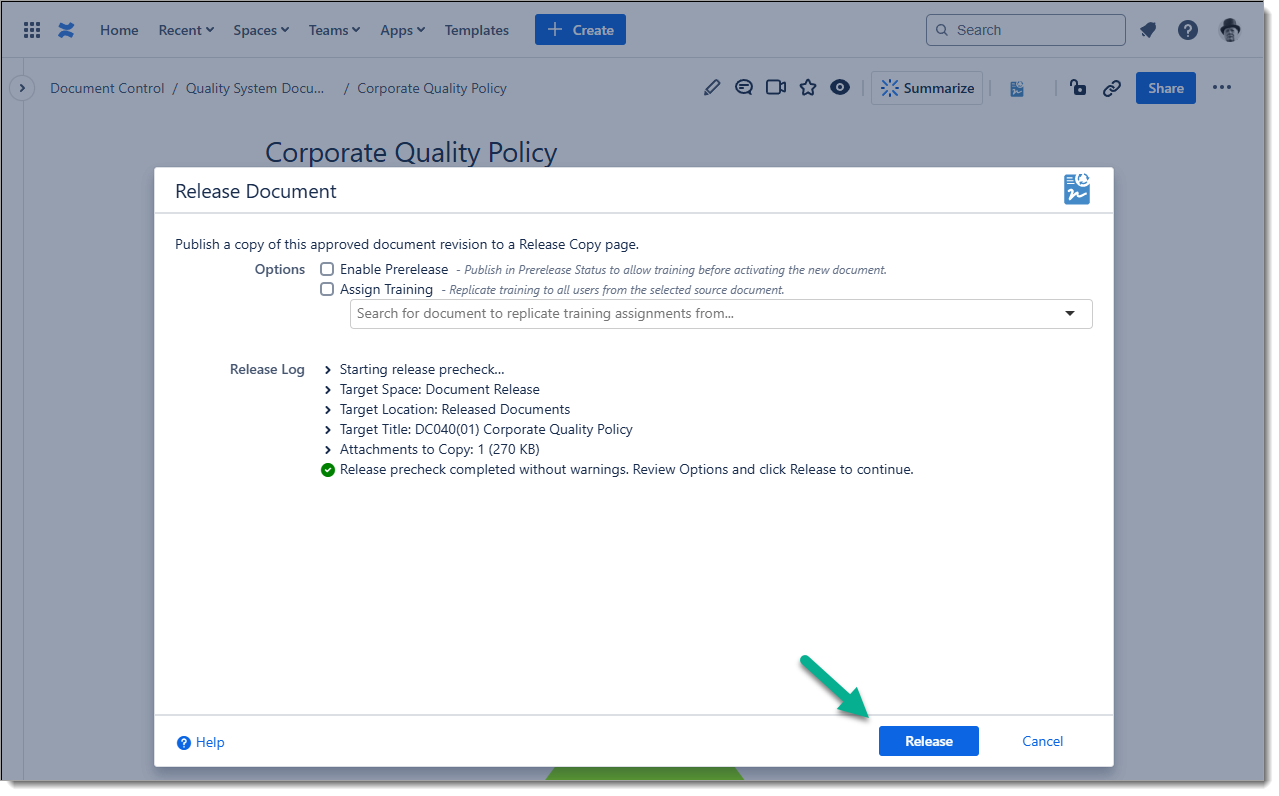1279x796 pixels.
Task: Toggle the watch page eye icon
Action: pyautogui.click(x=840, y=88)
